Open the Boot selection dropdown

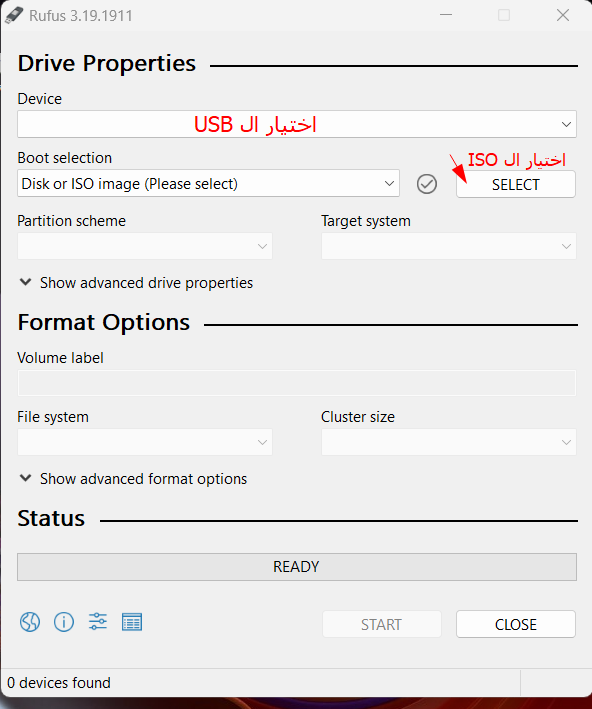tap(208, 183)
